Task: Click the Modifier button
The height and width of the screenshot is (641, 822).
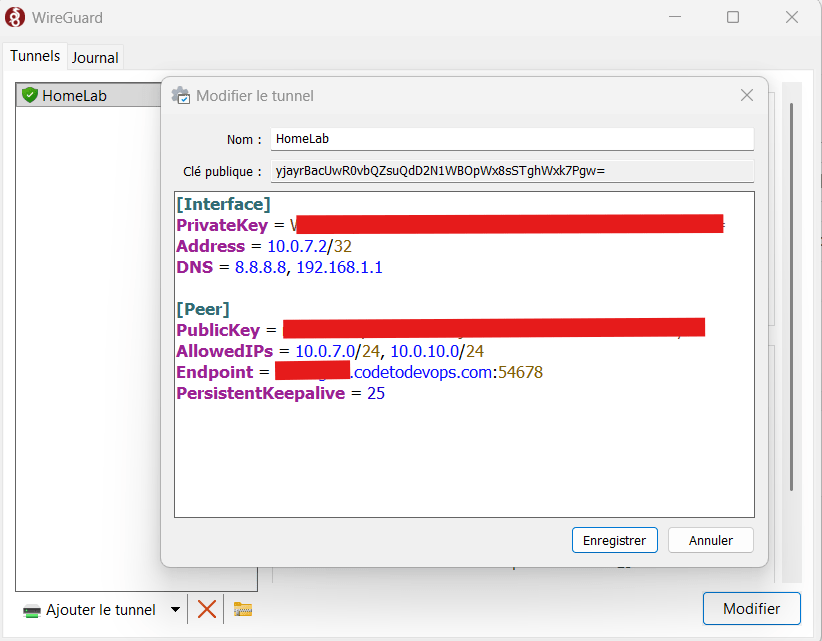Action: tap(751, 609)
